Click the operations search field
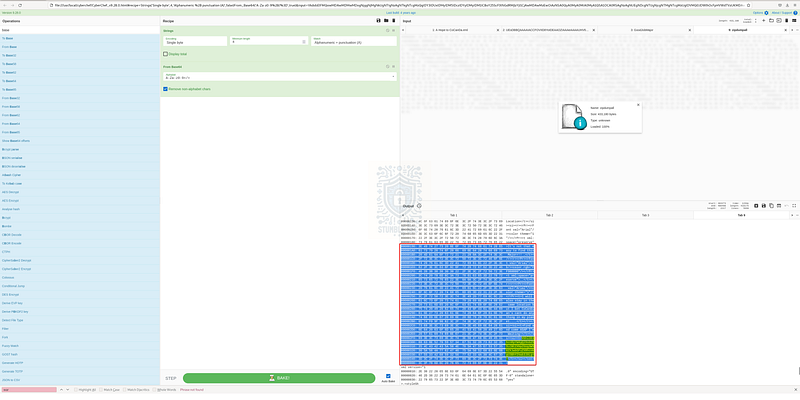Screen dimensions: 800x400 pyautogui.click(x=80, y=30)
